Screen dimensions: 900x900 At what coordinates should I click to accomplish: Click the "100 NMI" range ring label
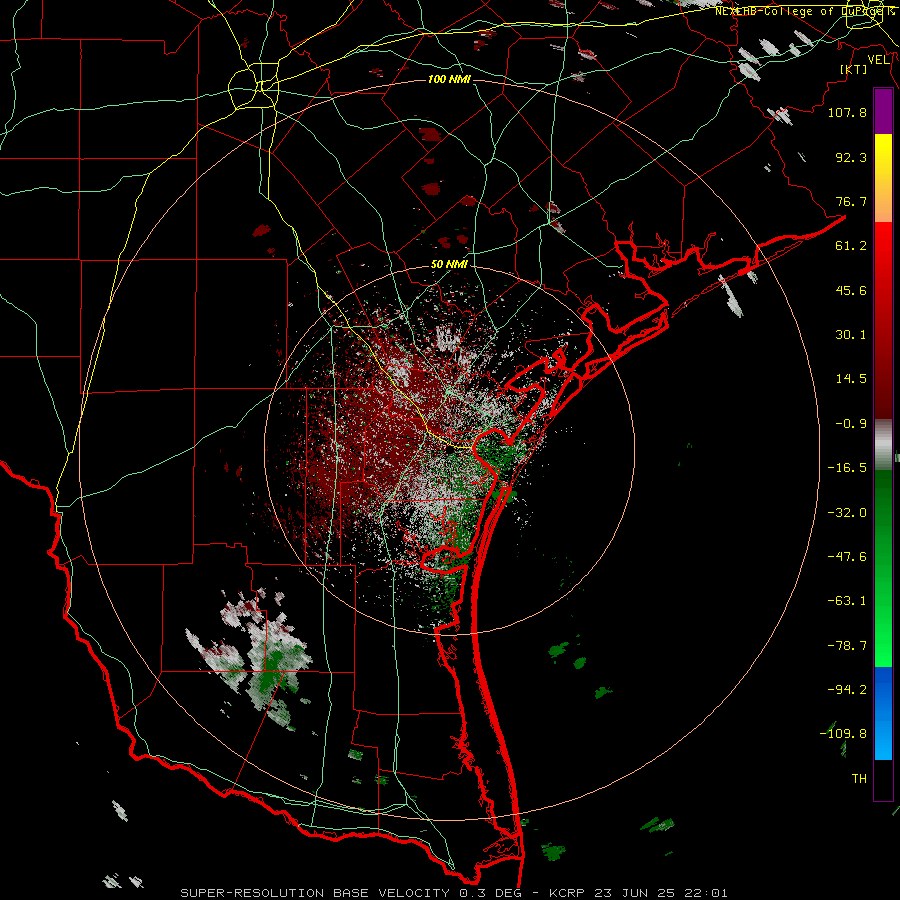[x=449, y=79]
